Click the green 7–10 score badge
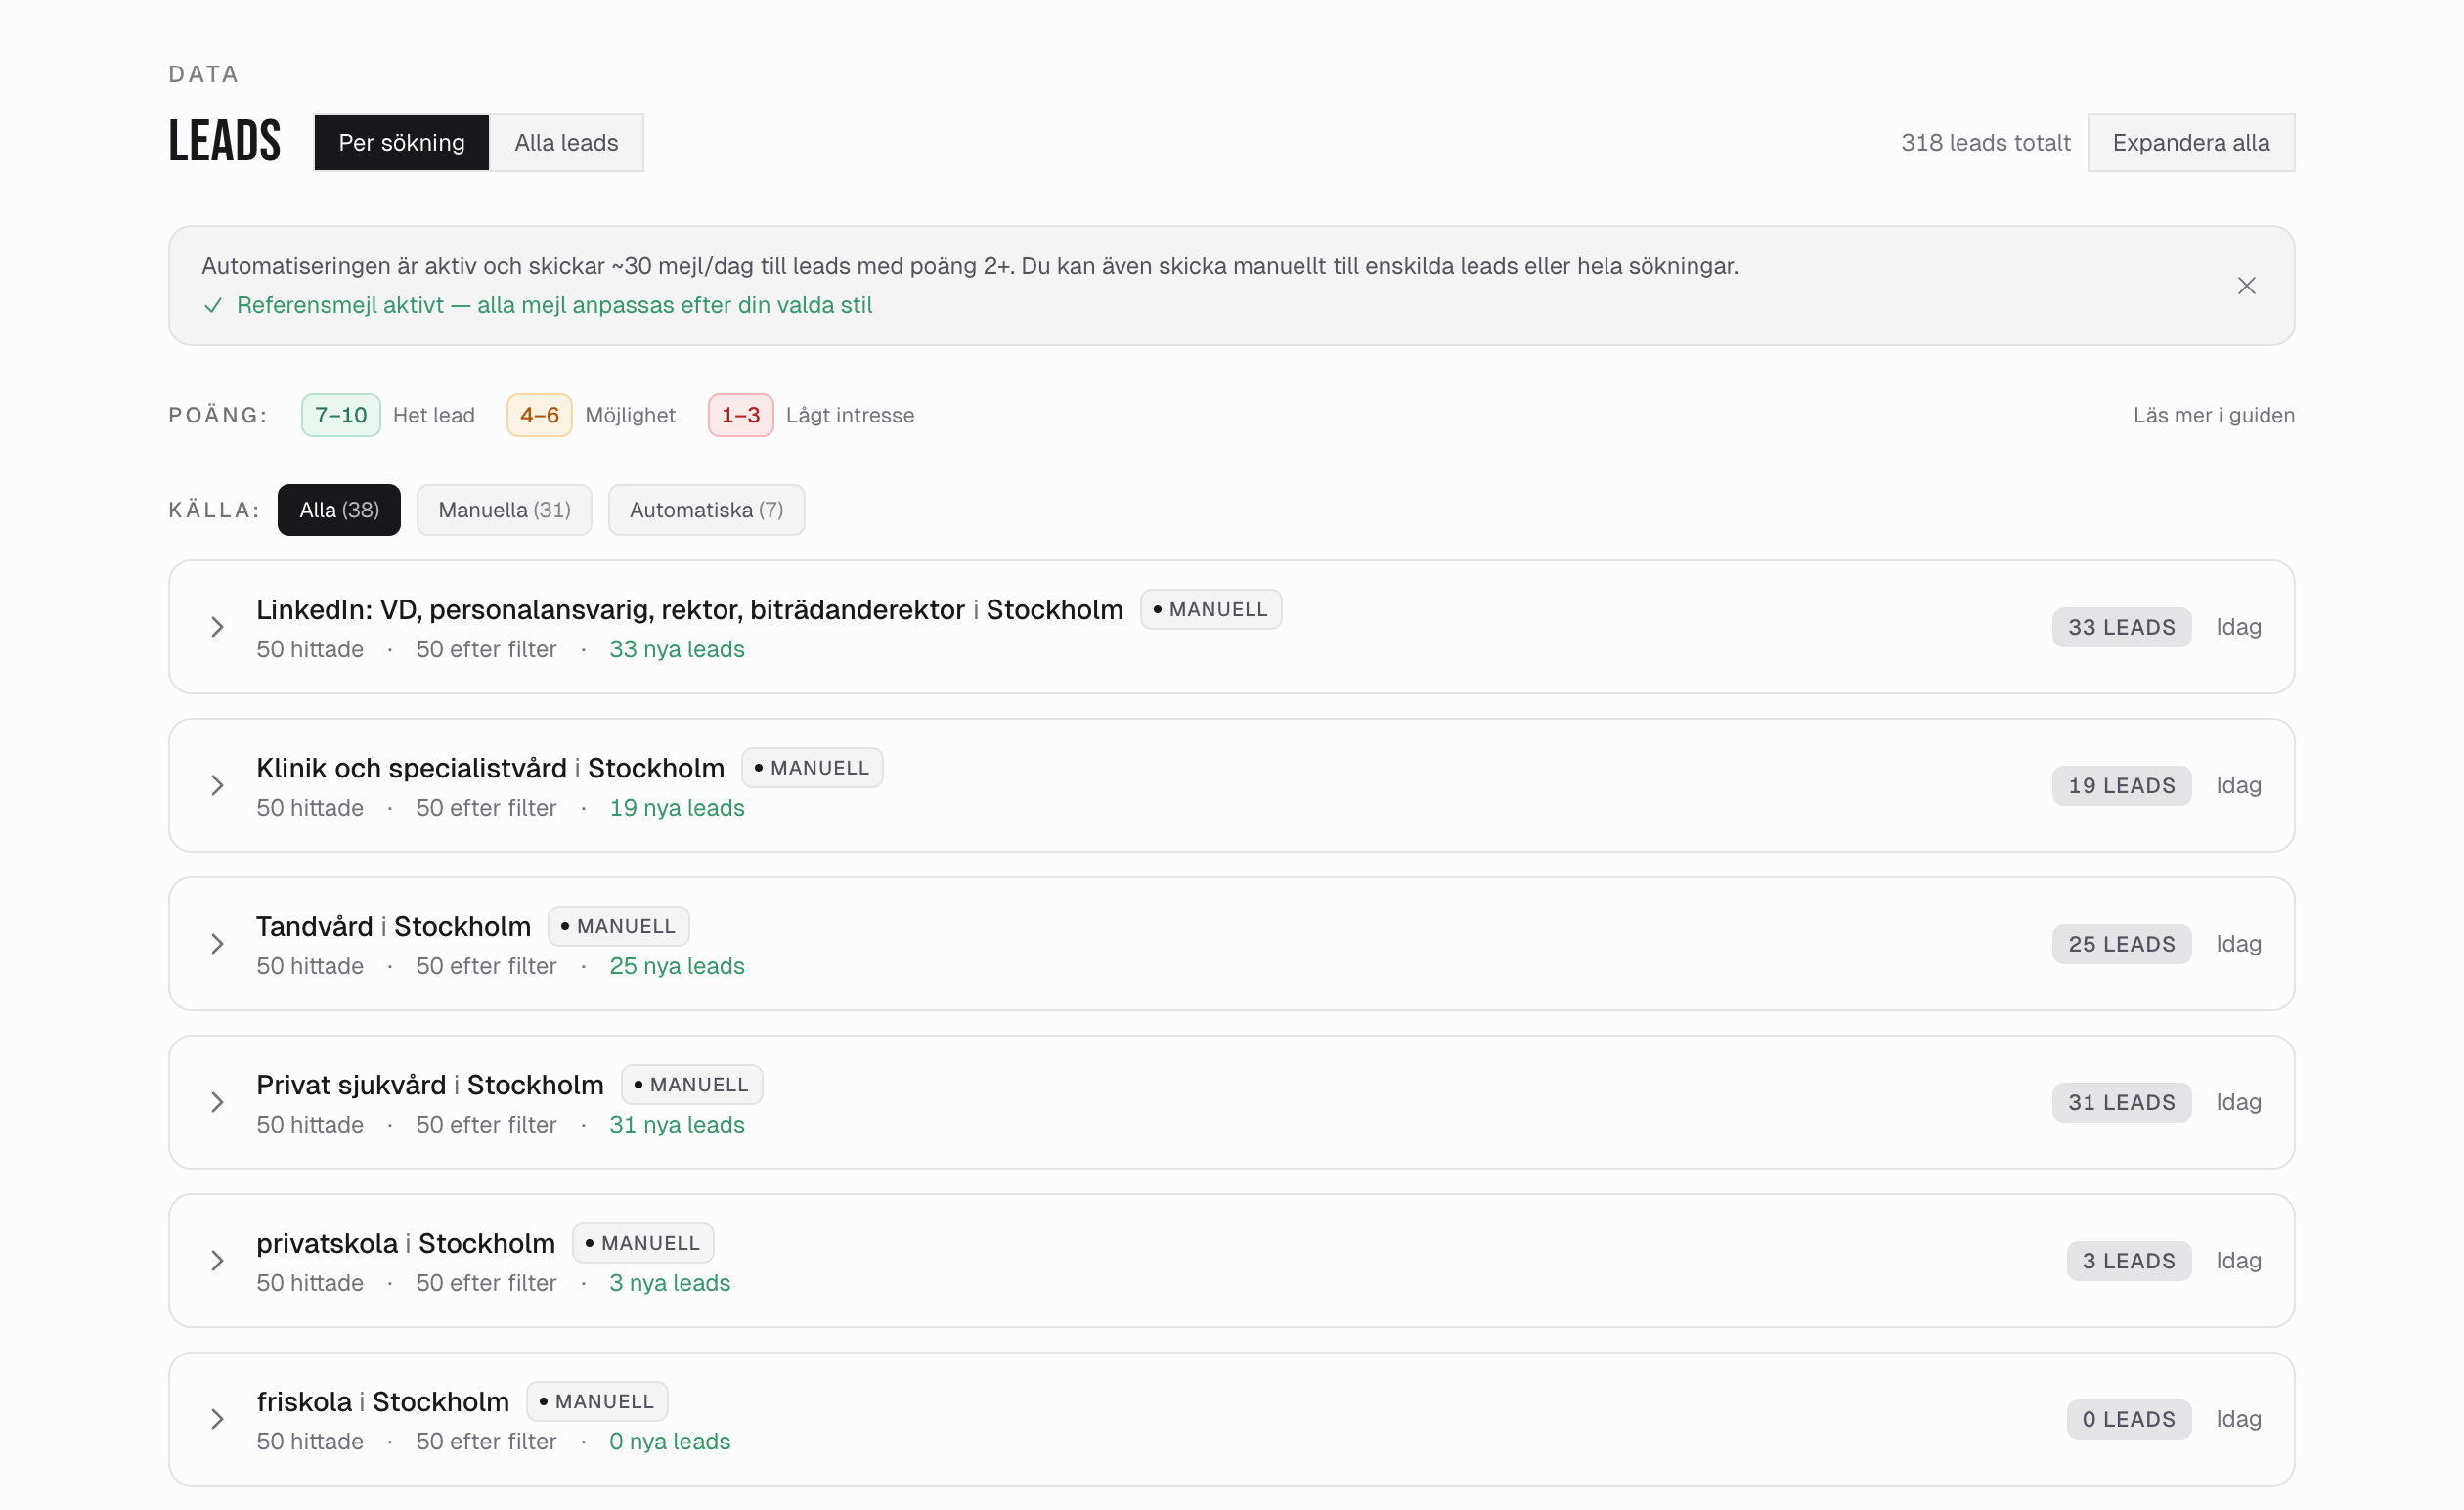This screenshot has height=1510, width=2464. (341, 415)
